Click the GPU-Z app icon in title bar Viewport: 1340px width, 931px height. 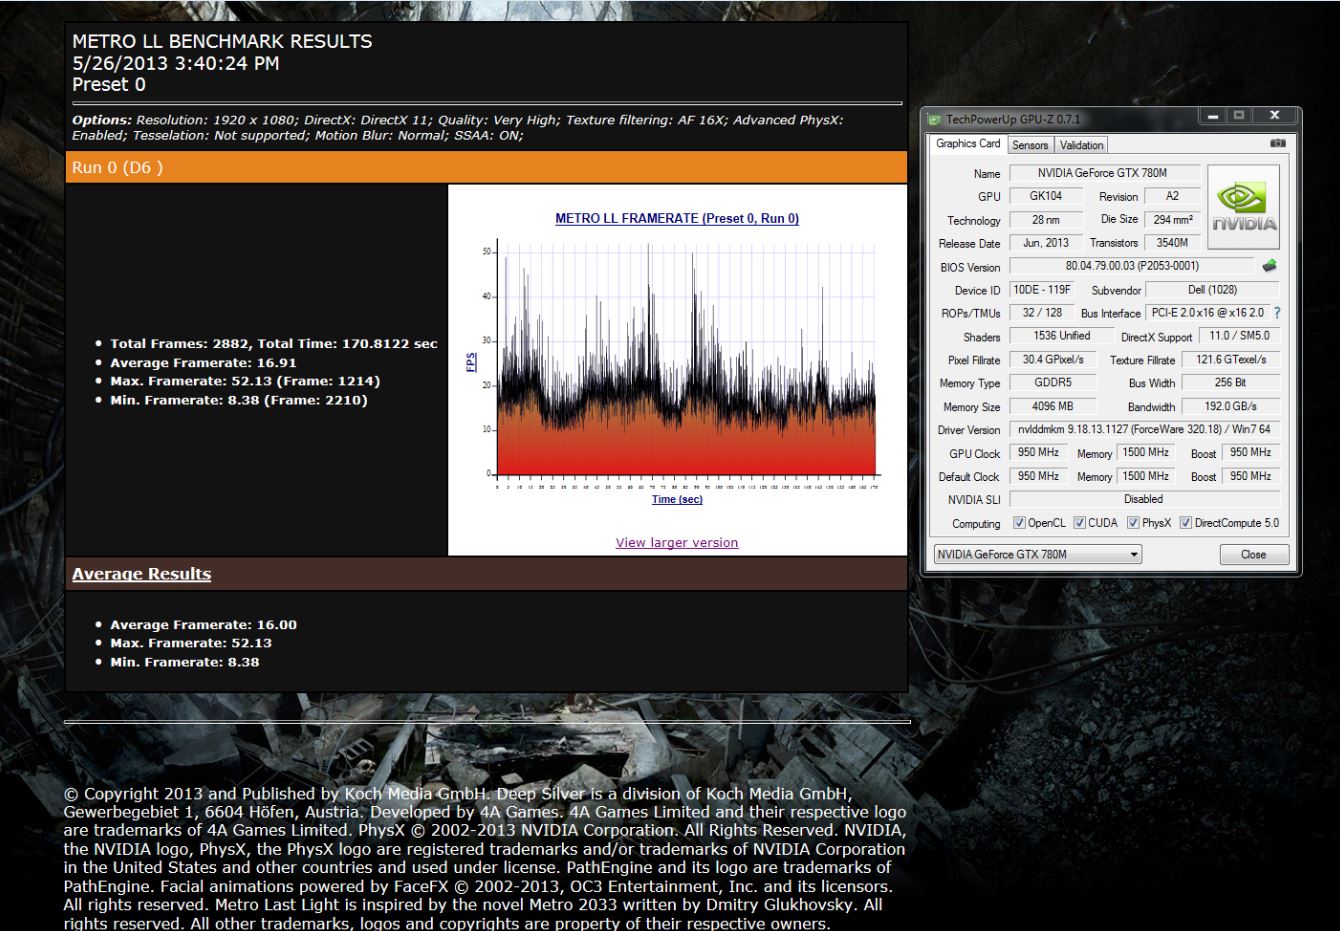click(935, 119)
